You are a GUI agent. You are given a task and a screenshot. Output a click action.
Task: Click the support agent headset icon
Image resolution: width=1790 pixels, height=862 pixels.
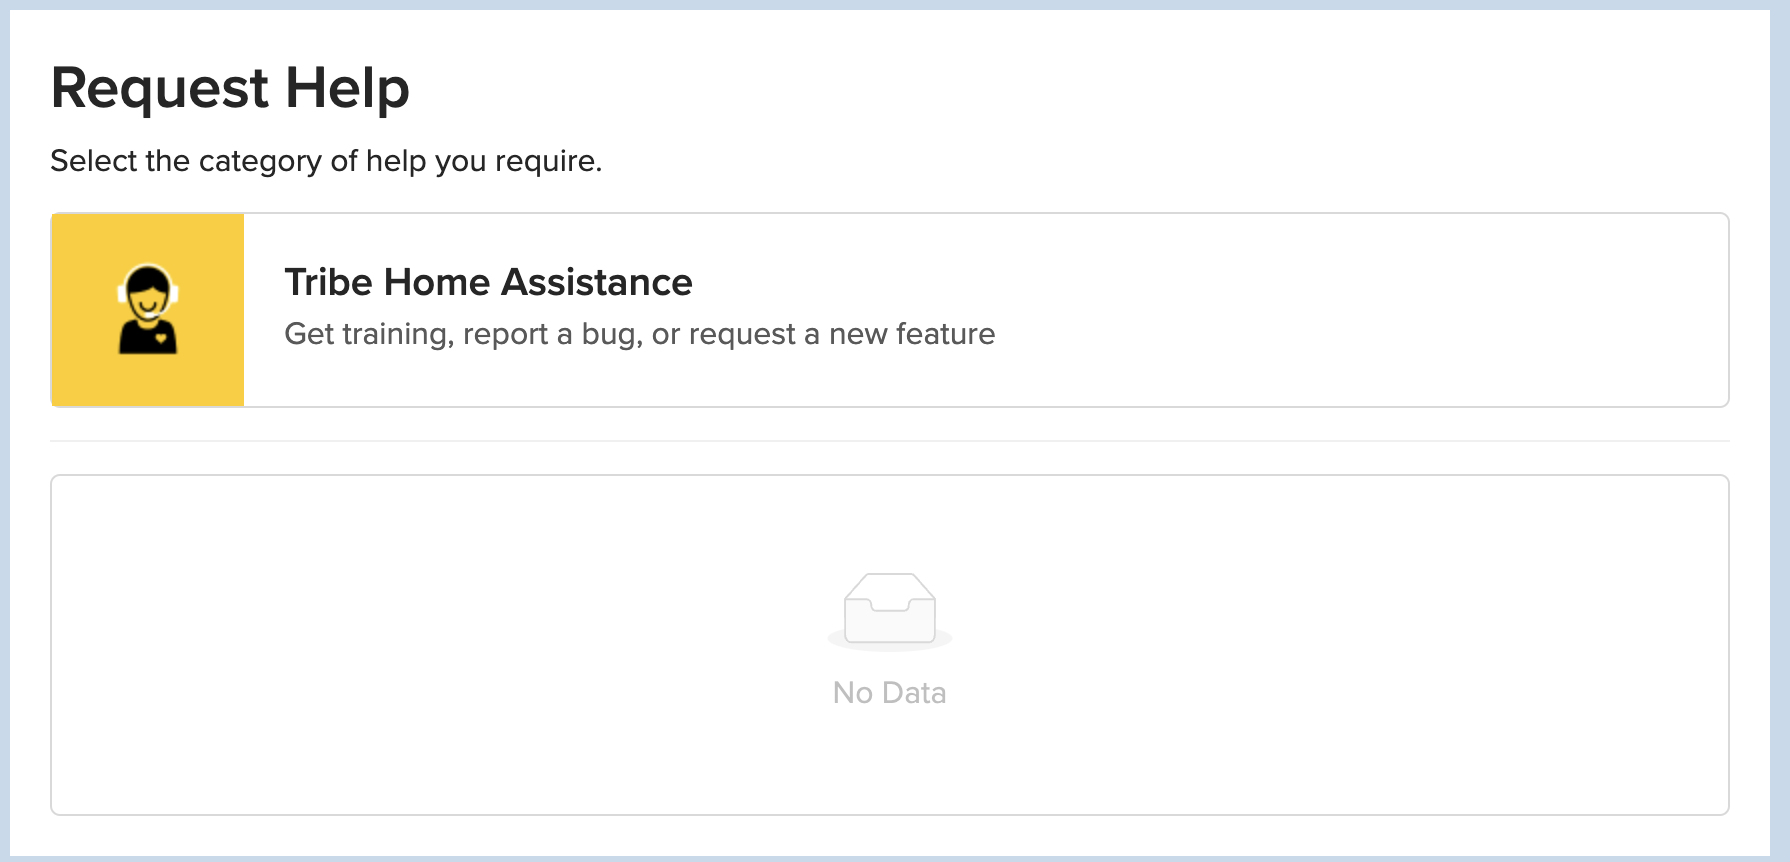pyautogui.click(x=148, y=309)
